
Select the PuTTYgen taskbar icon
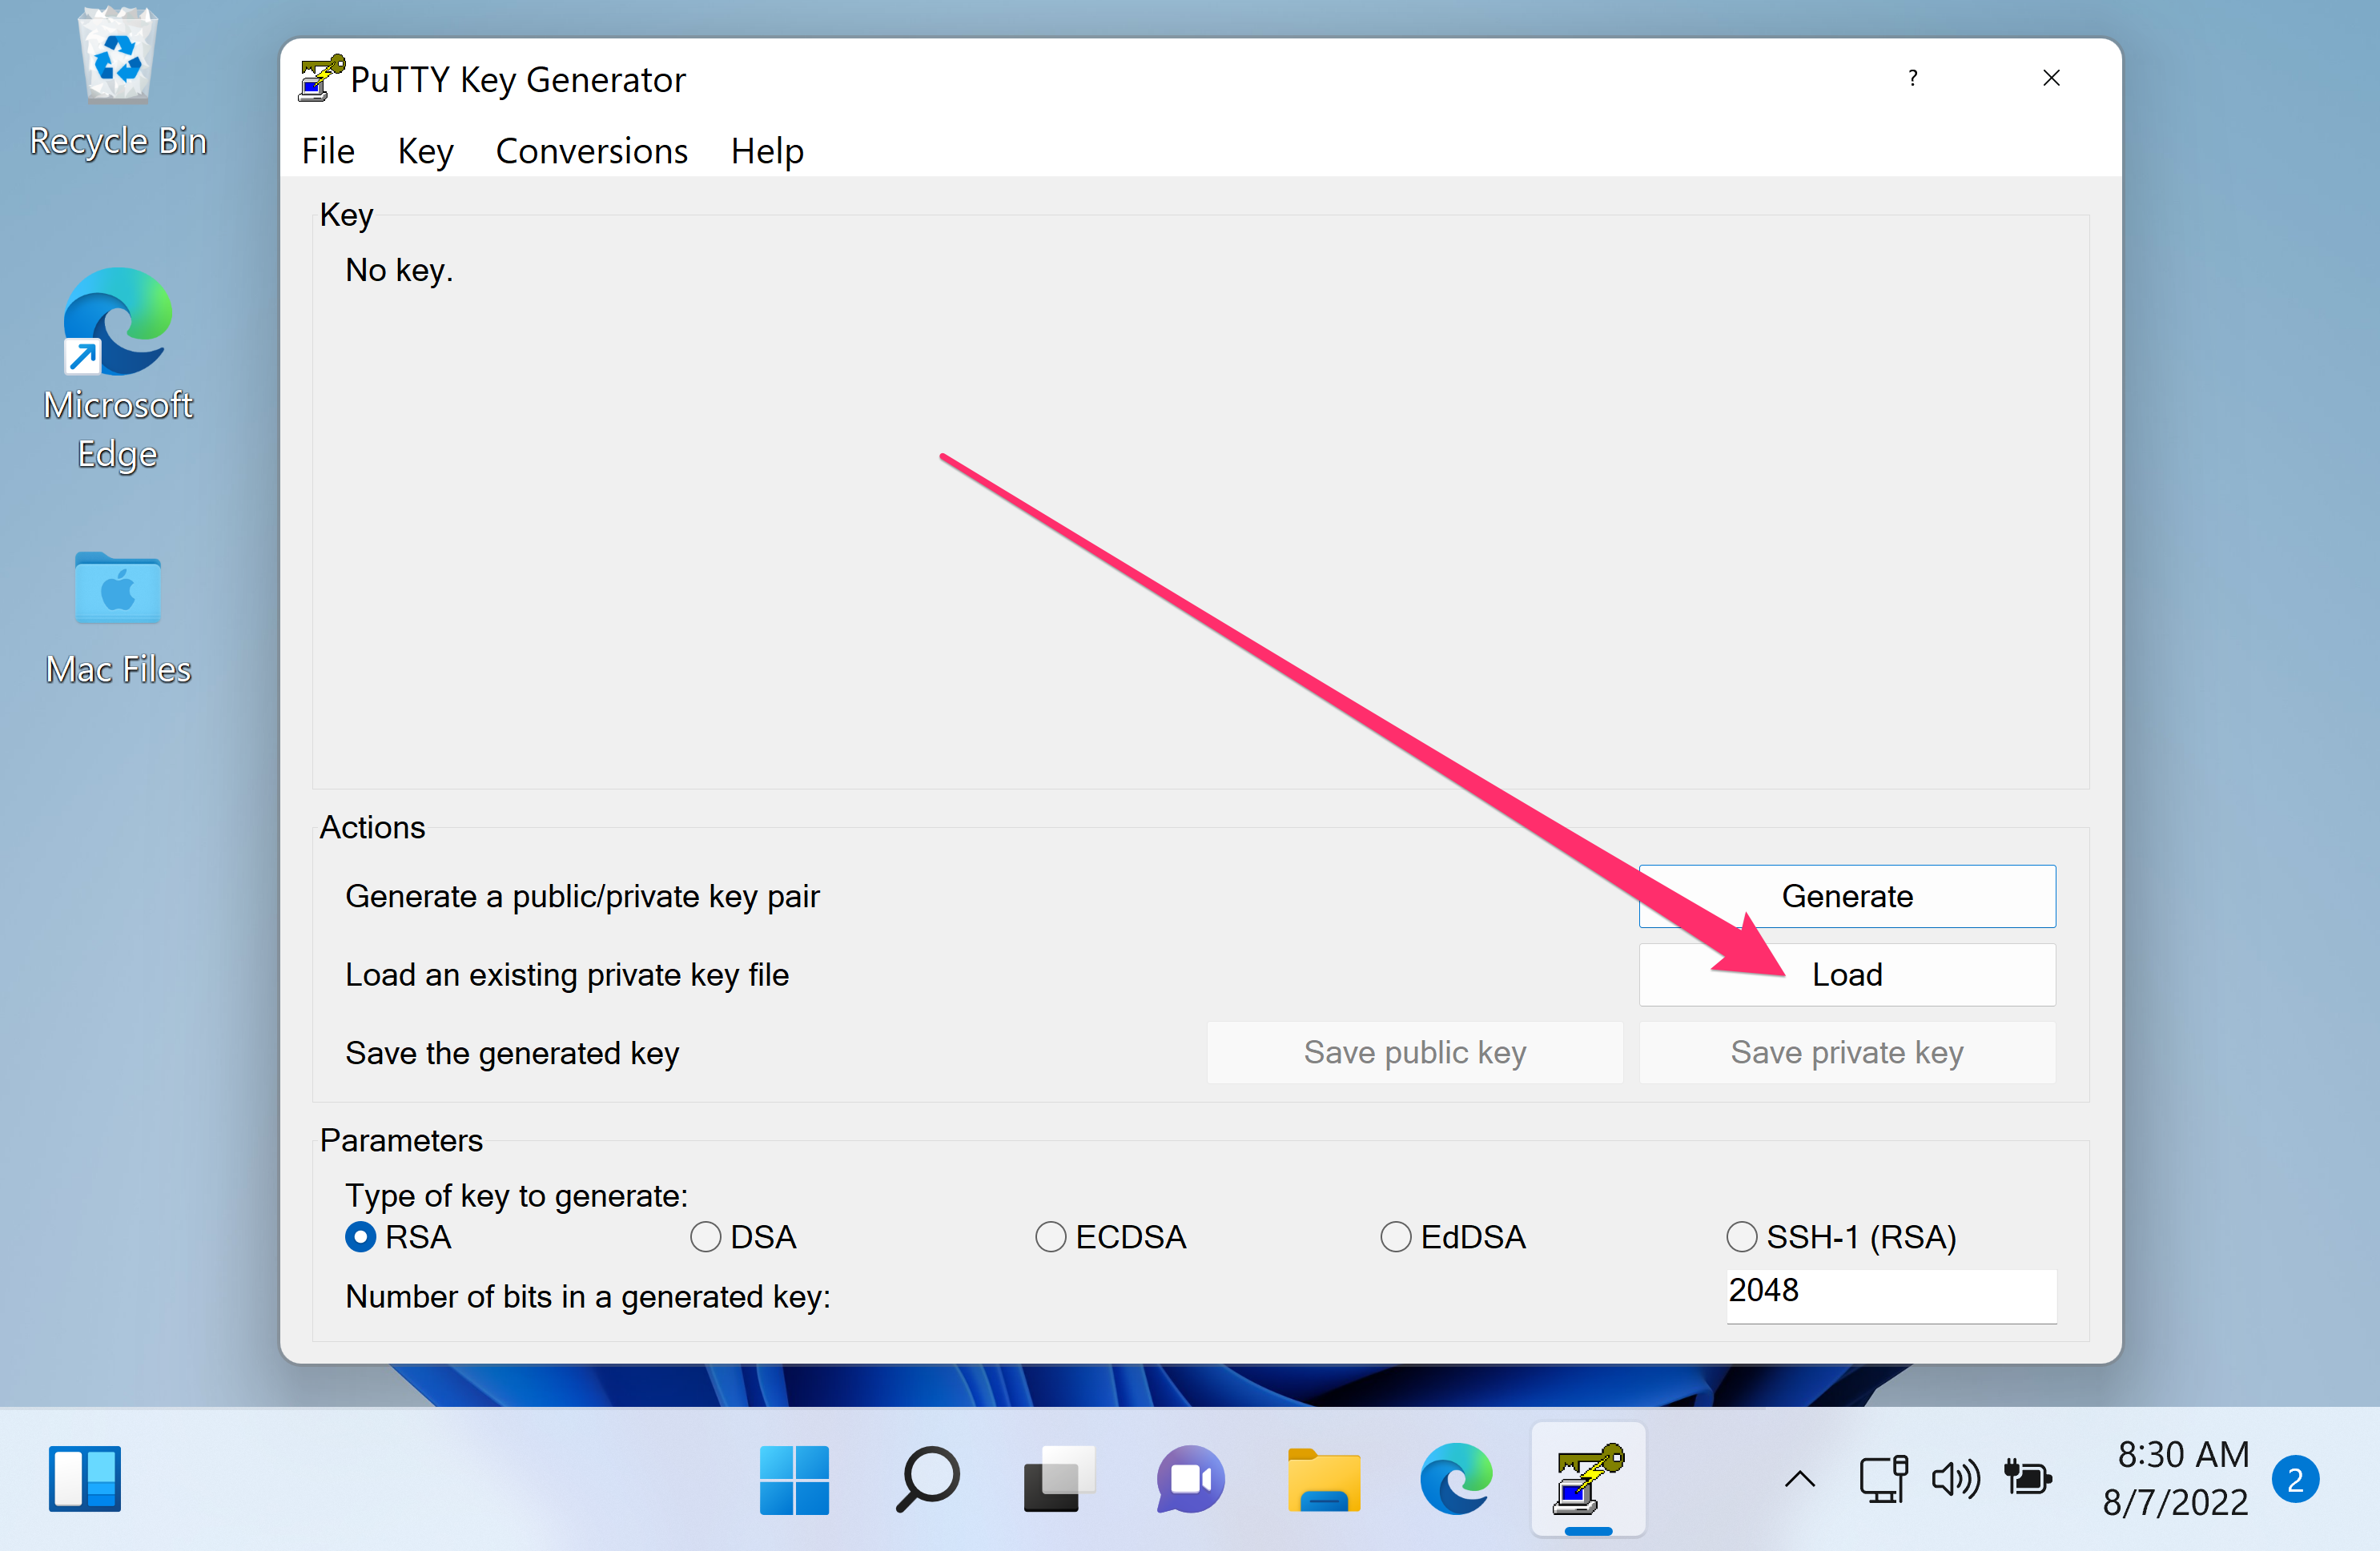coord(1588,1478)
